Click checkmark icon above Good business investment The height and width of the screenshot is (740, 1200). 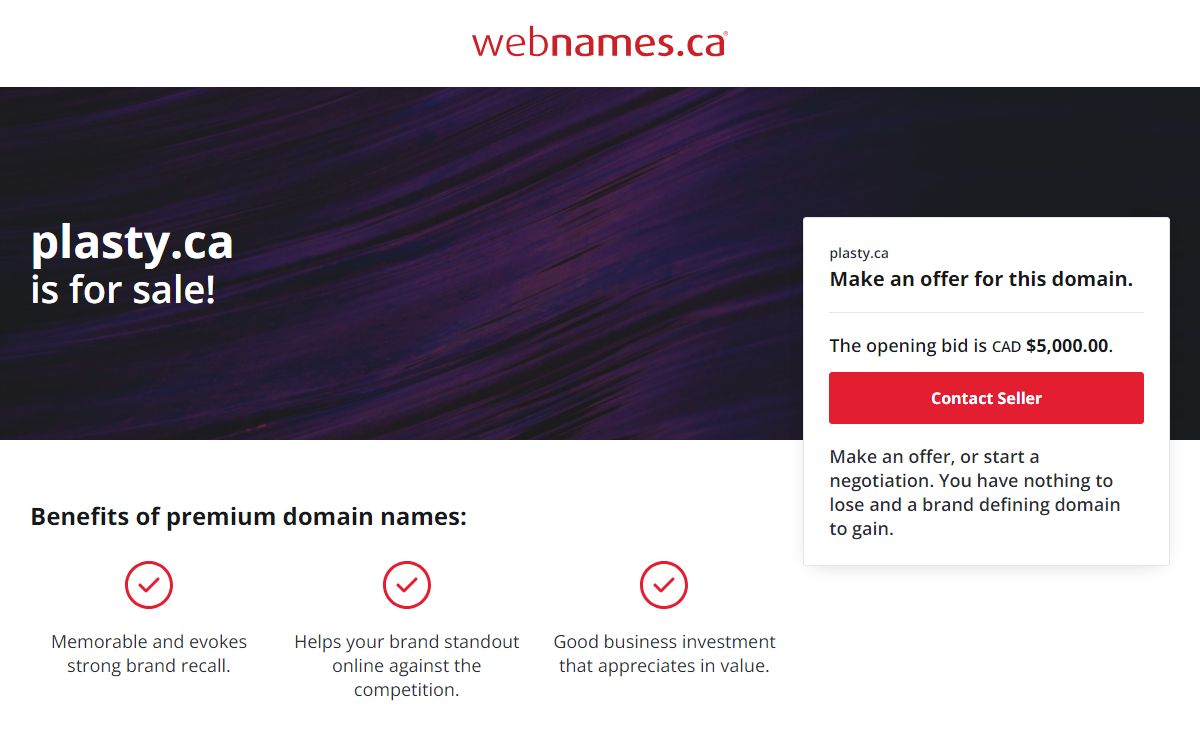664,585
